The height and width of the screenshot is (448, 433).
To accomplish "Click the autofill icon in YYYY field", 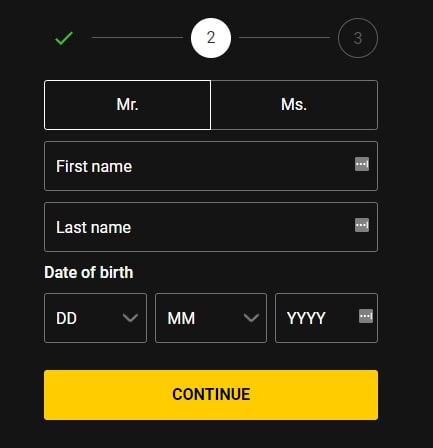I will [366, 316].
